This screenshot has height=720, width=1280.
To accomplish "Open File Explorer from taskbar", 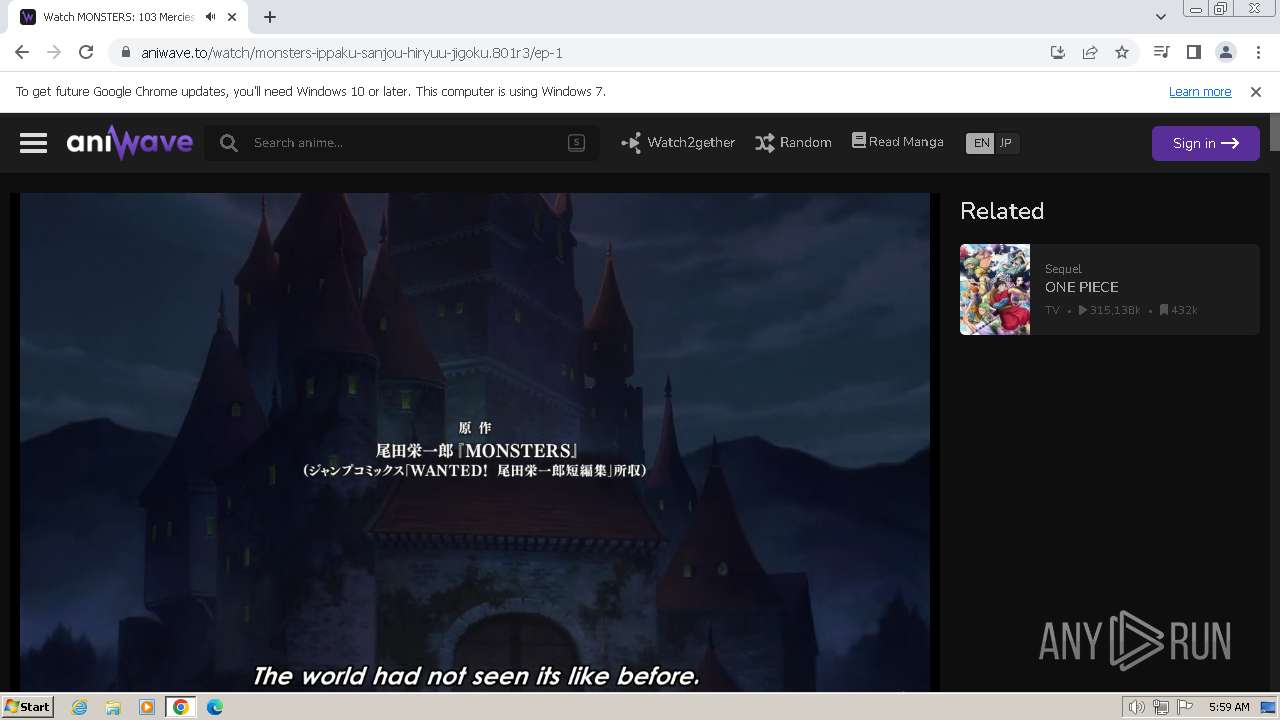I will [113, 707].
